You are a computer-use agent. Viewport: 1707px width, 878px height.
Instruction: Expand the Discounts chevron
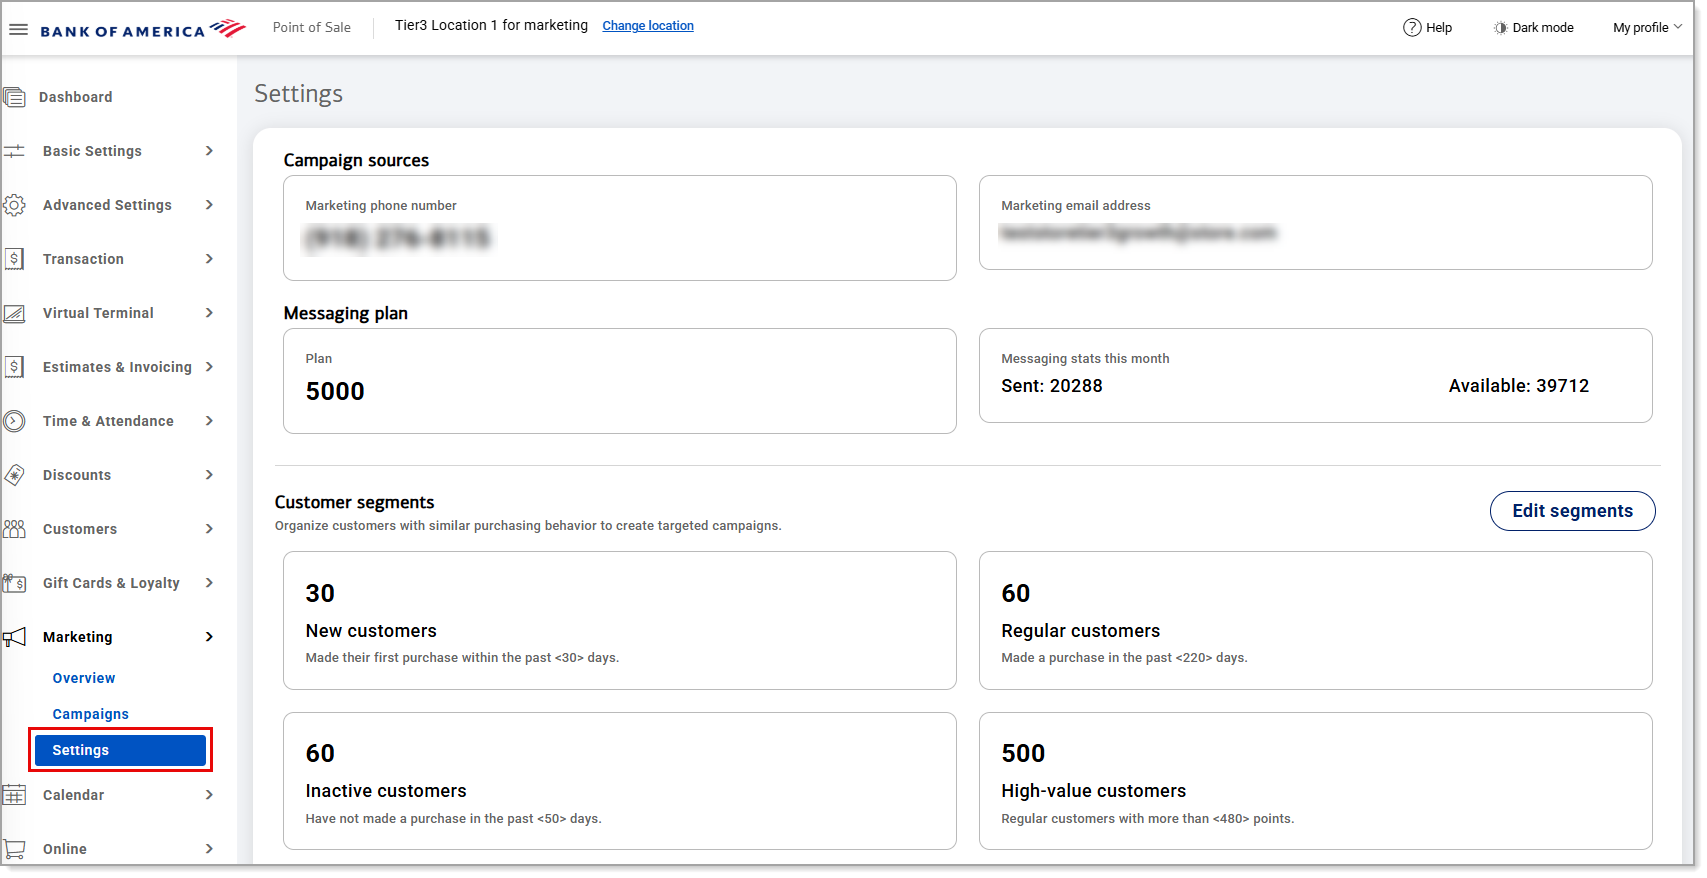click(209, 475)
